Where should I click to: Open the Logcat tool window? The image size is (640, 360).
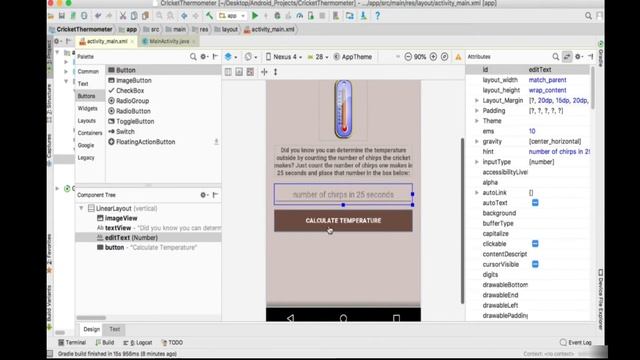(138, 342)
